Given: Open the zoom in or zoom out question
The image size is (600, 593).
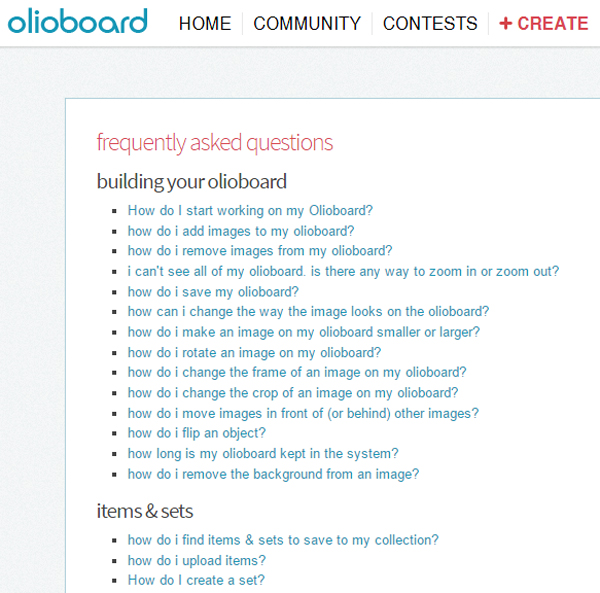Looking at the screenshot, I should tap(343, 272).
